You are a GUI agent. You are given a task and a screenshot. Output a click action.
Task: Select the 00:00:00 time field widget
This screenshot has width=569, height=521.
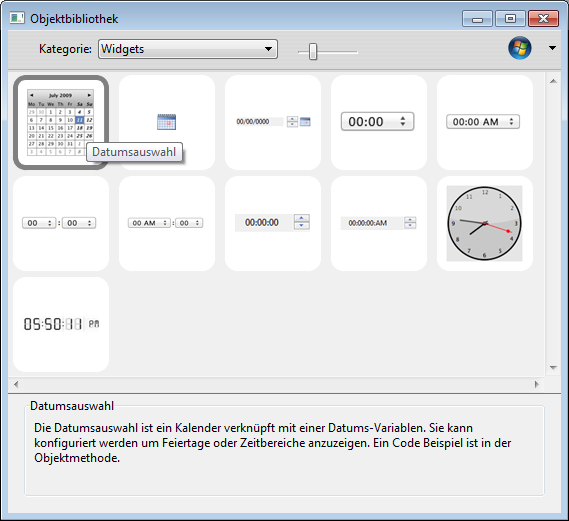pyautogui.click(x=273, y=223)
